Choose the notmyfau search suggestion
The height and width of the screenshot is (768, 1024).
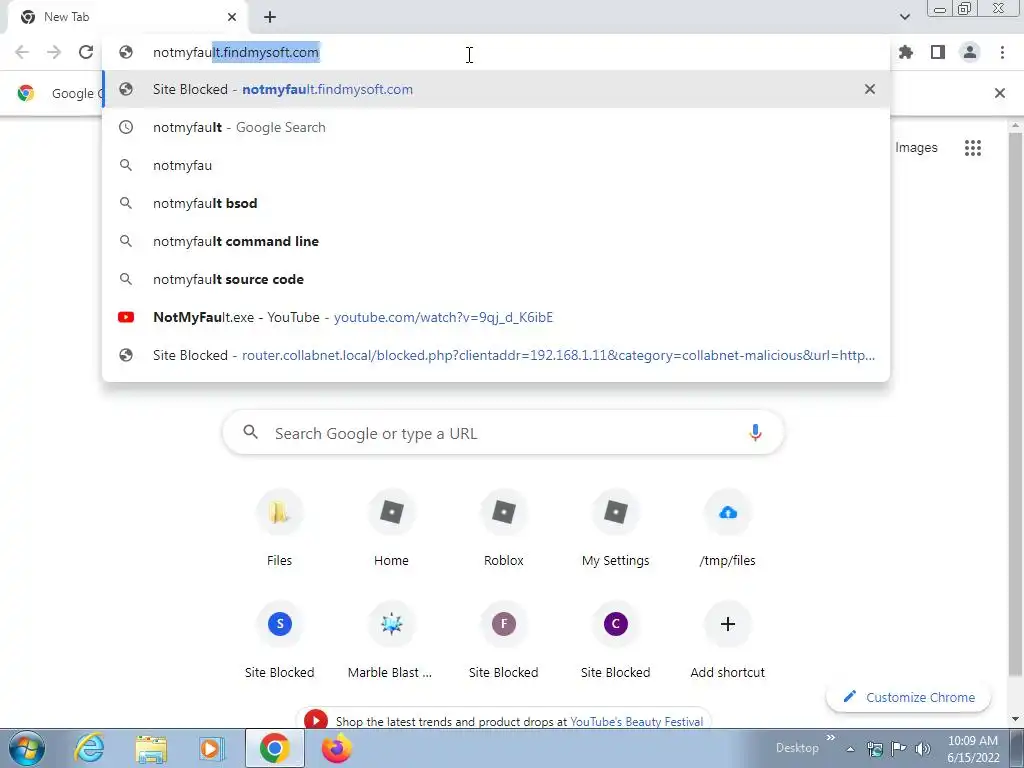tap(496, 165)
